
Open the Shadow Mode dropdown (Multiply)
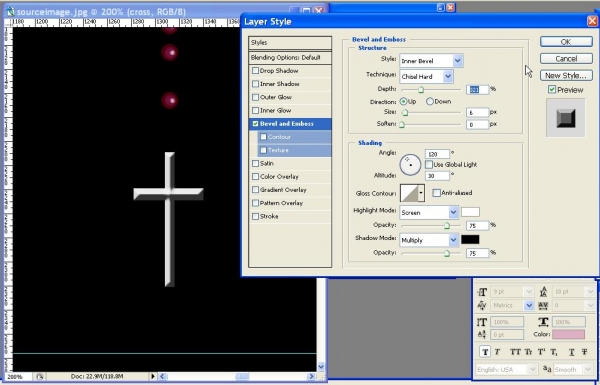point(453,240)
